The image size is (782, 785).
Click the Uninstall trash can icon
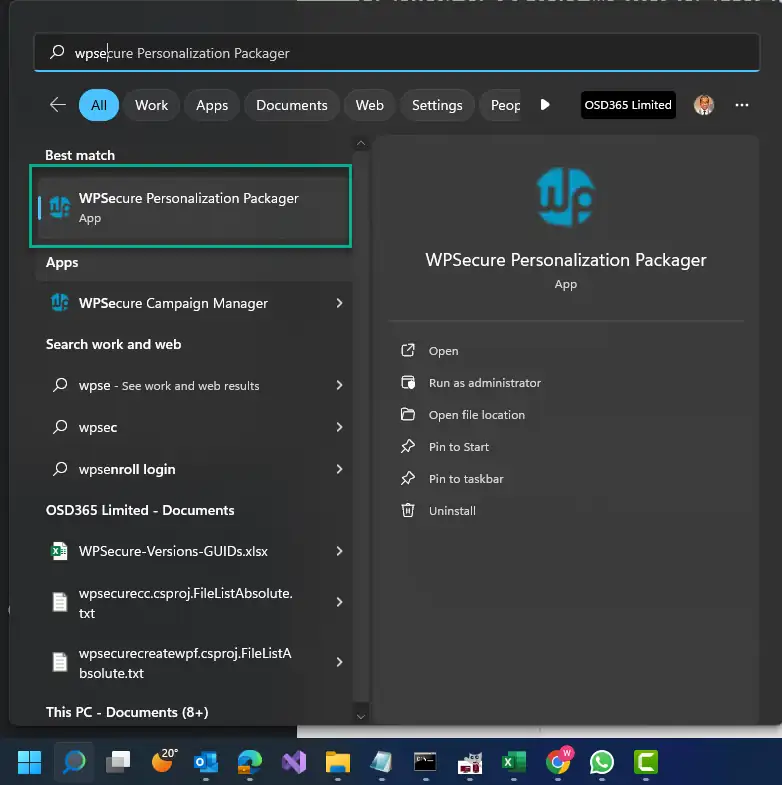[x=408, y=510]
